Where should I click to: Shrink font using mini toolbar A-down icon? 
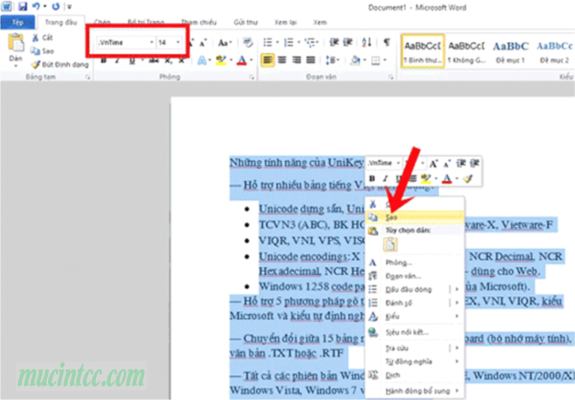click(x=447, y=164)
